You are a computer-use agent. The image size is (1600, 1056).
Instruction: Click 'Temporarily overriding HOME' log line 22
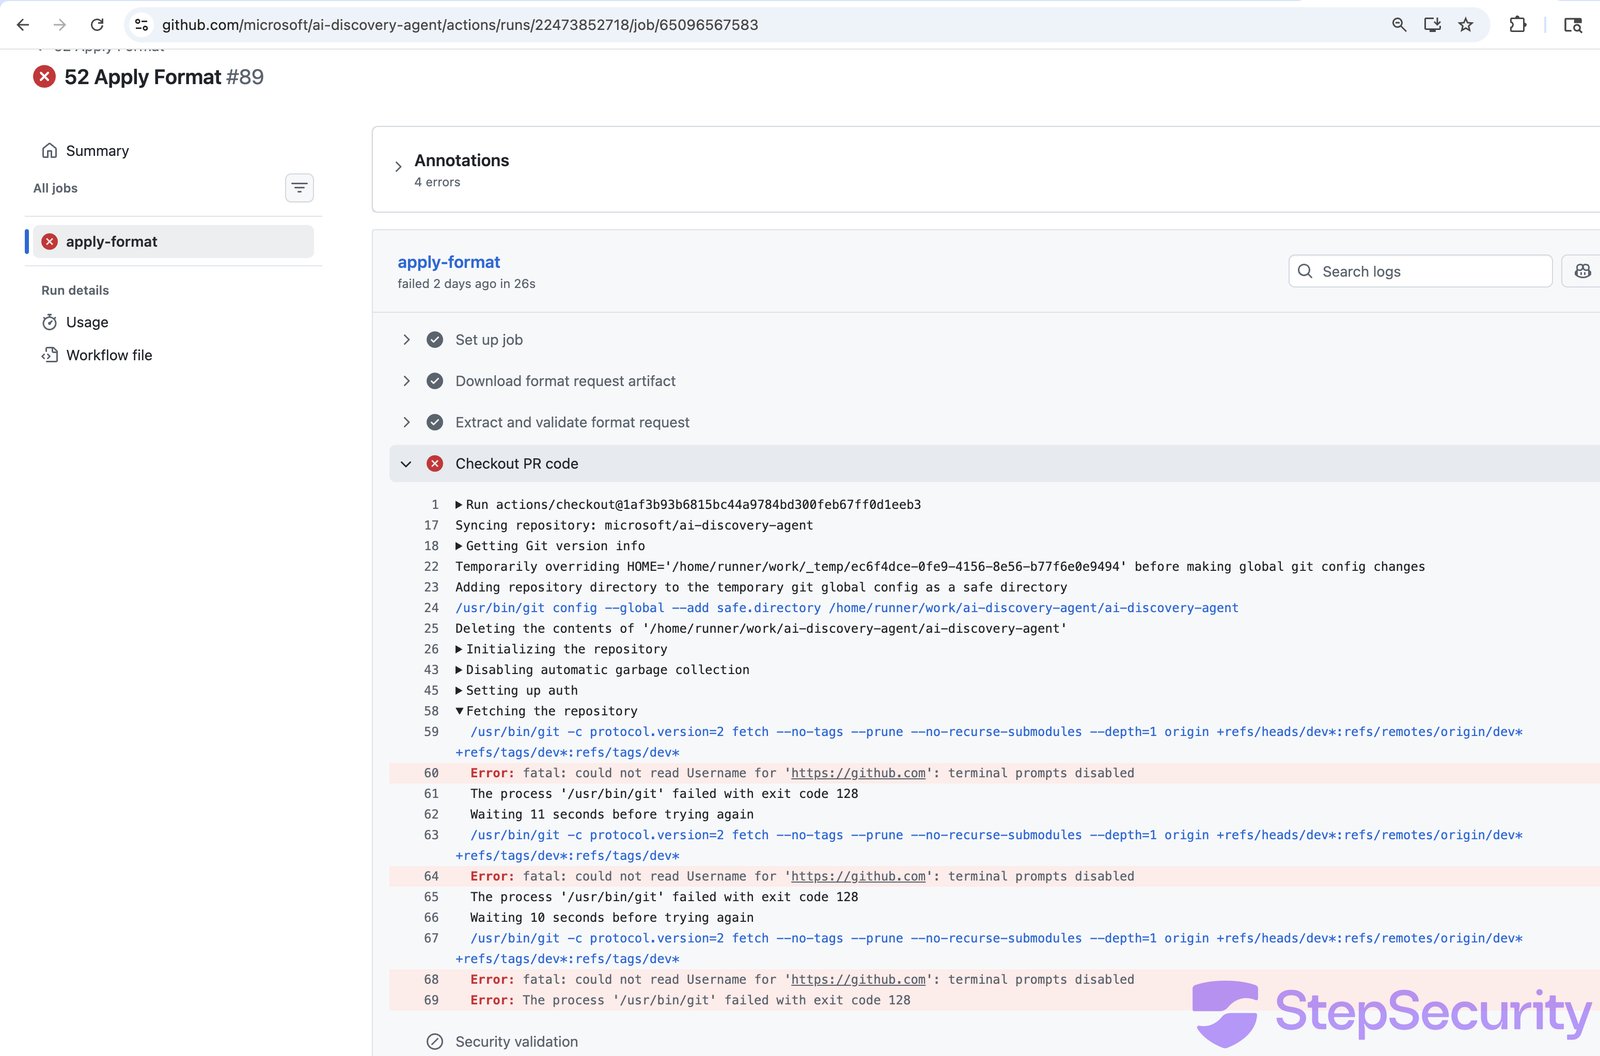pos(940,567)
